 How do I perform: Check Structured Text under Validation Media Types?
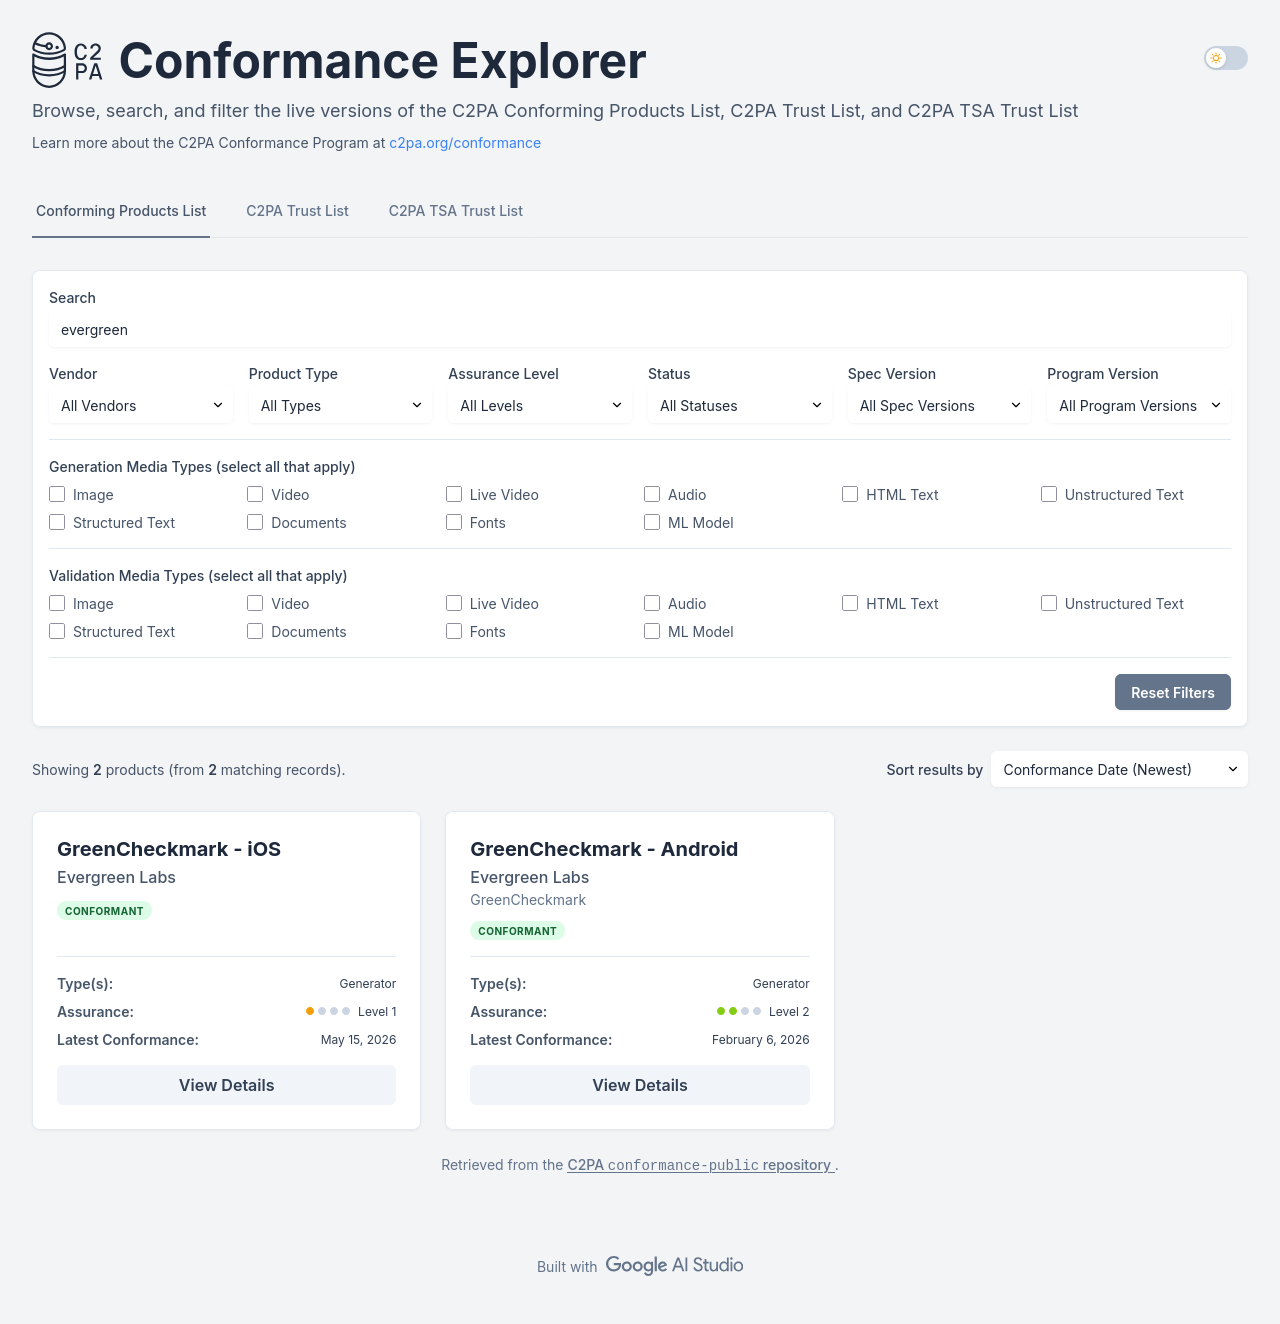pos(57,632)
